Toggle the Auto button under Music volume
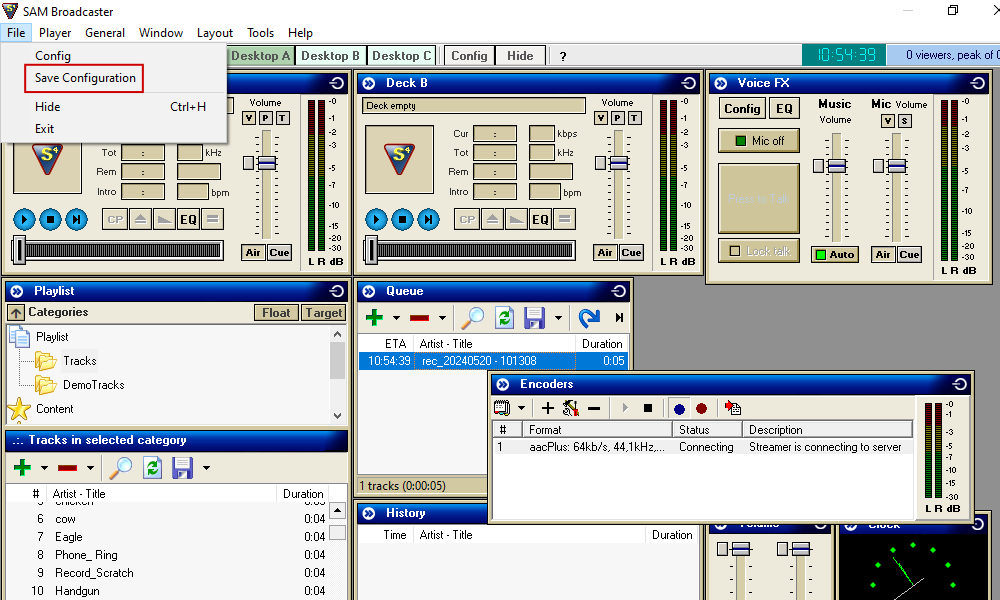1000x600 pixels. coord(834,255)
